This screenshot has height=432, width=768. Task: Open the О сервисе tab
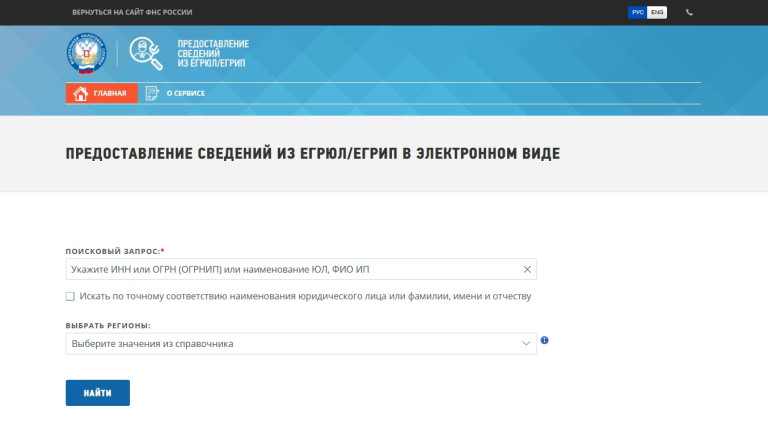tap(175, 93)
